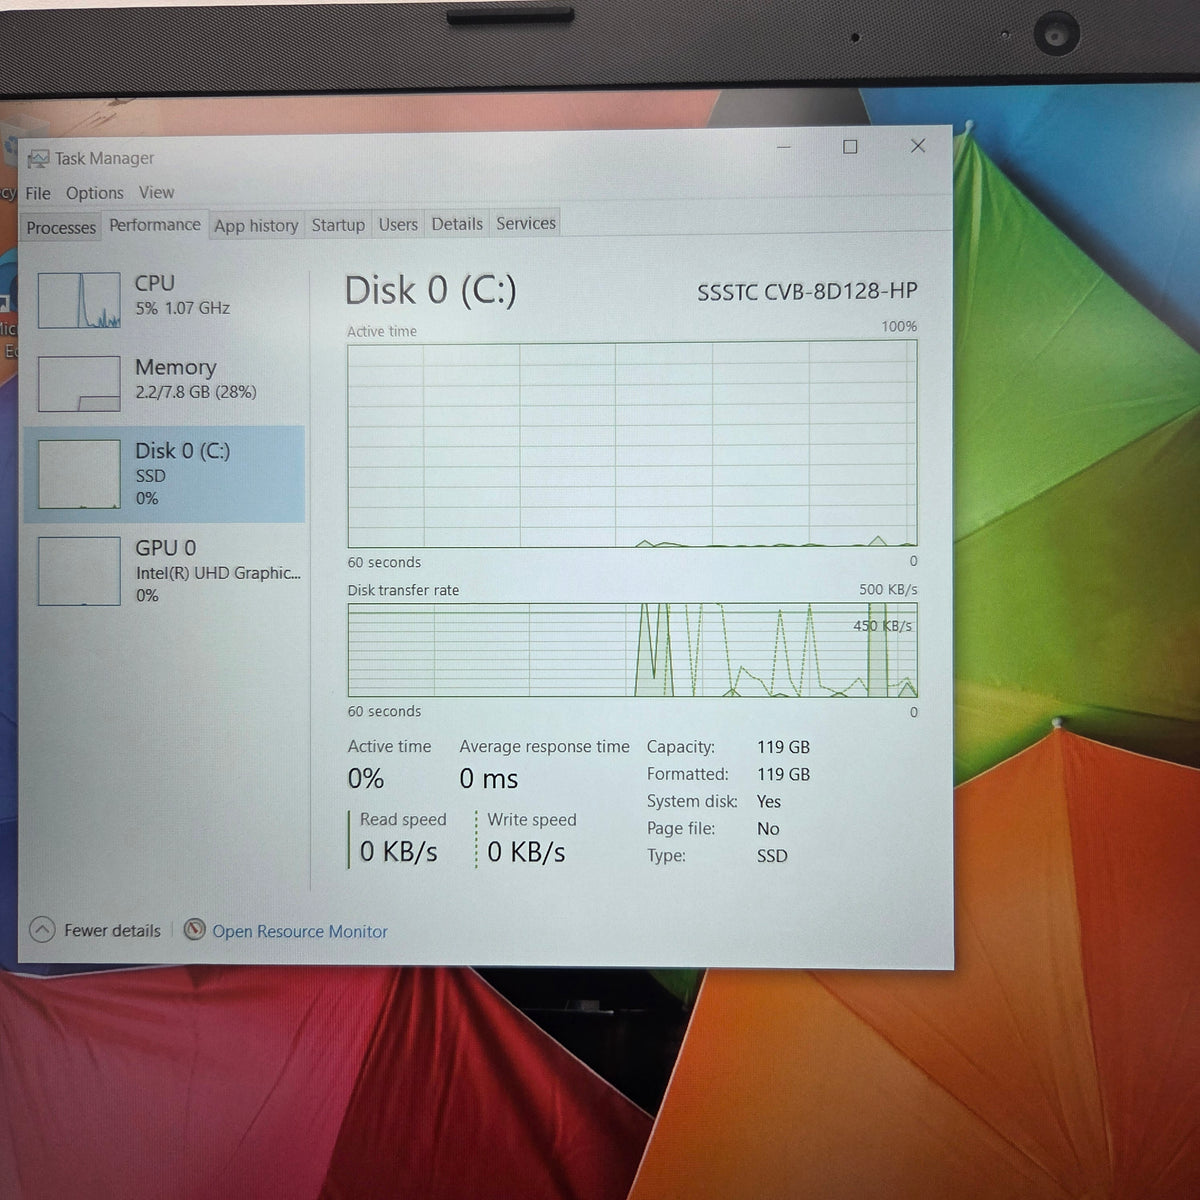
Task: Click the Page file No value
Action: pyautogui.click(x=768, y=828)
